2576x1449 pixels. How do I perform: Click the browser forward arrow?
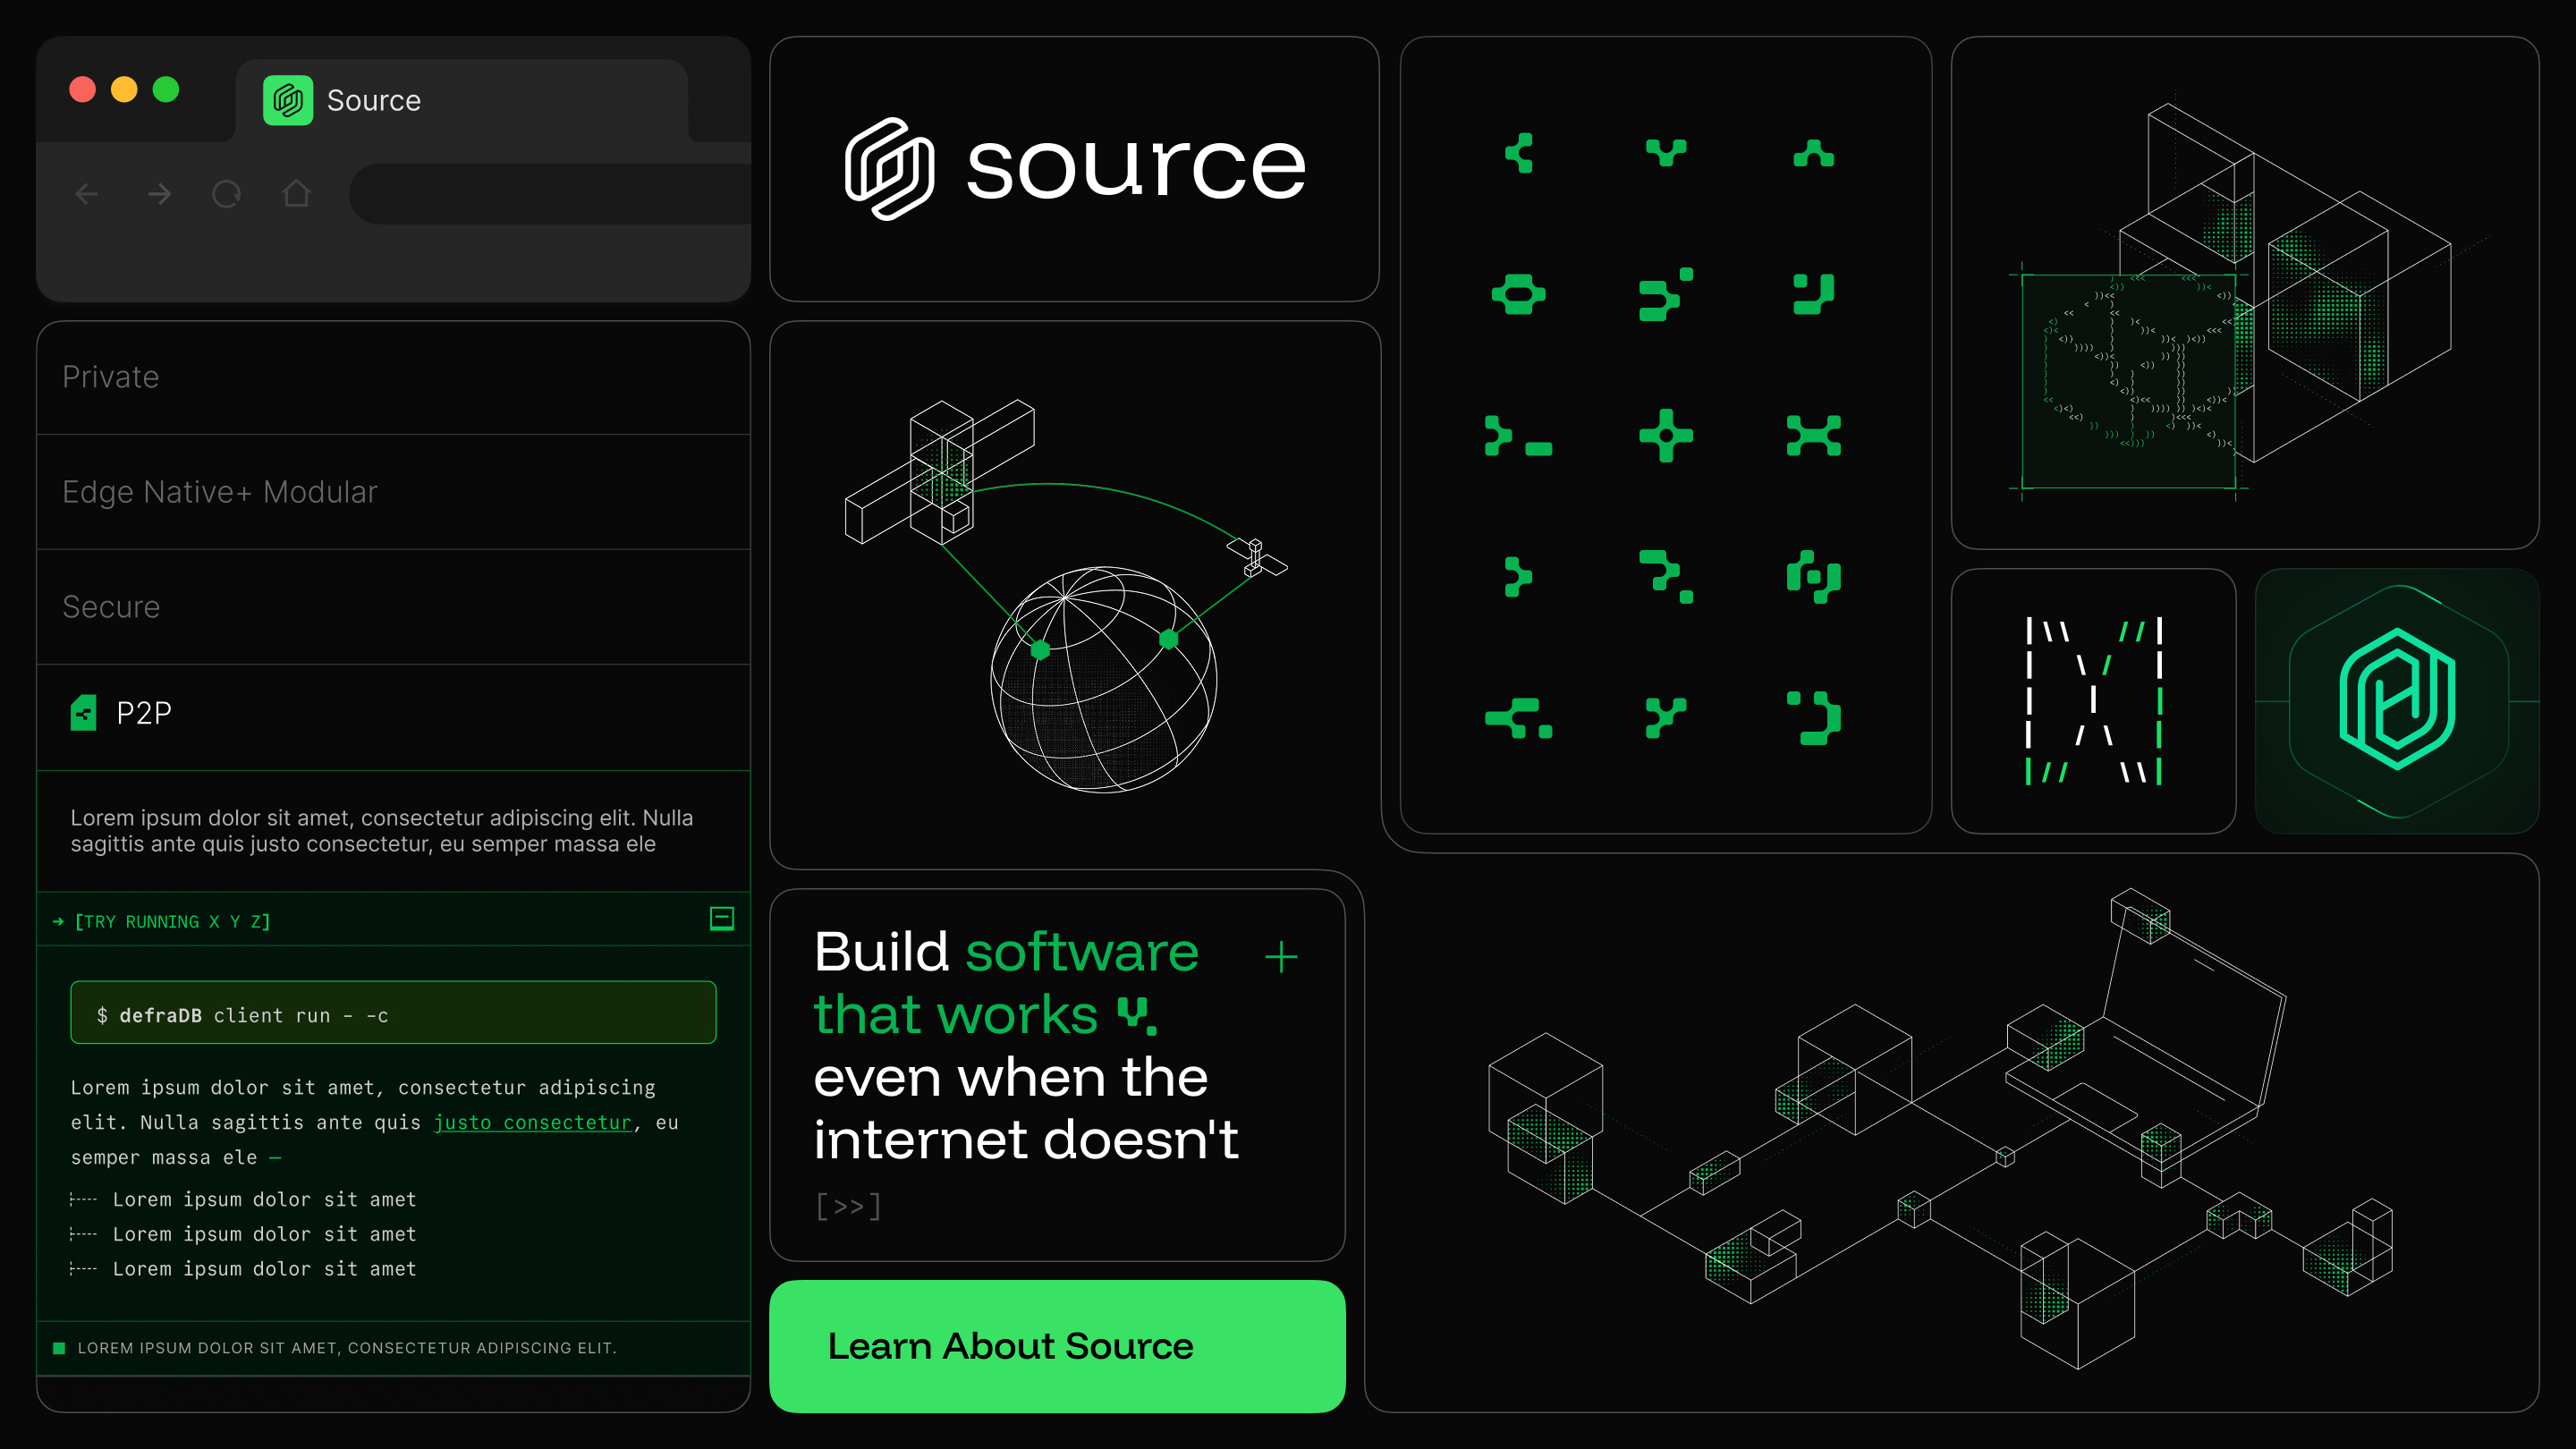point(160,194)
